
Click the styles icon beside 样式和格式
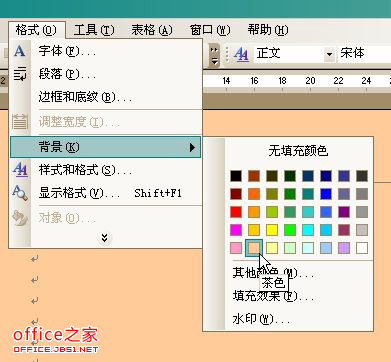pos(20,170)
